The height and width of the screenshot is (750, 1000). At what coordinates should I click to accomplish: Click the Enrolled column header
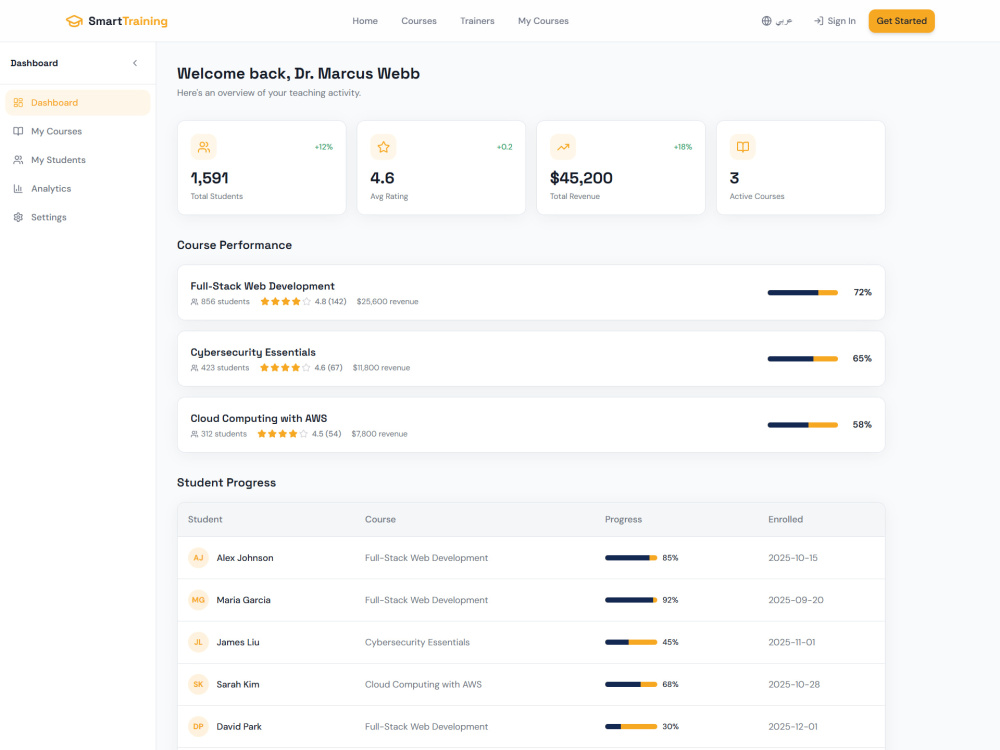785,520
